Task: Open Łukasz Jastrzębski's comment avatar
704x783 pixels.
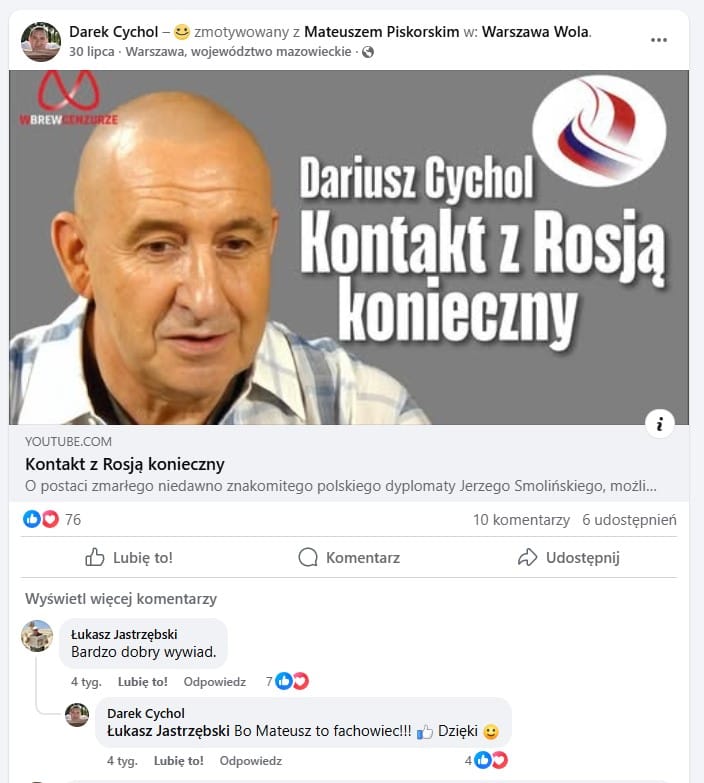Action: pyautogui.click(x=37, y=636)
